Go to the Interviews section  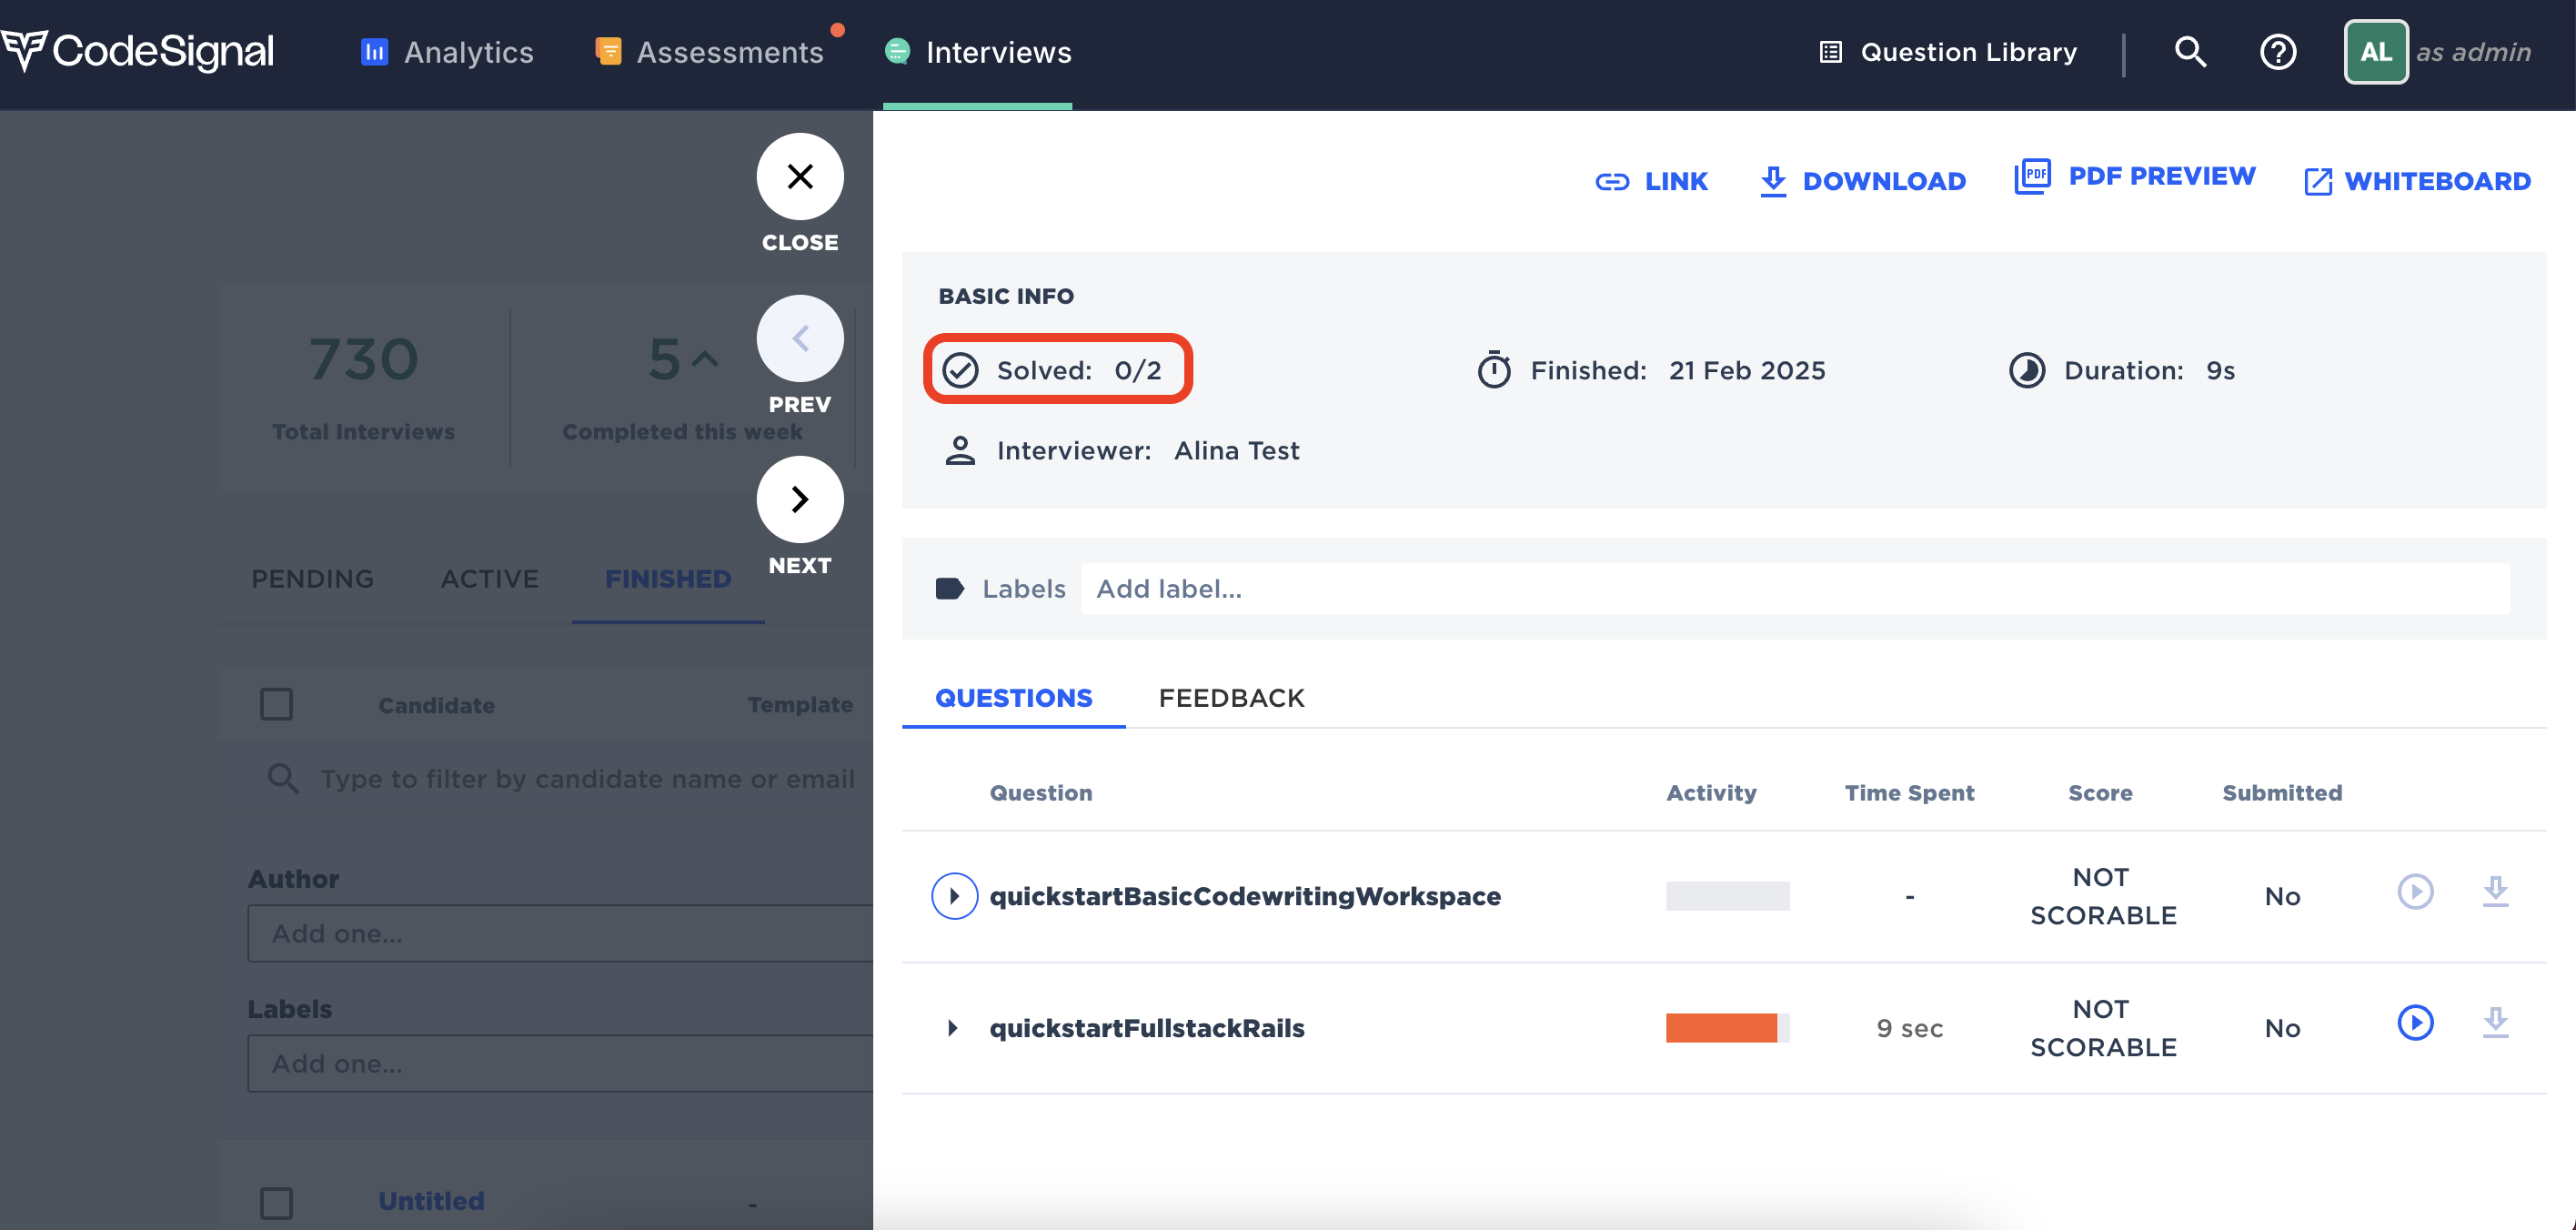click(x=978, y=52)
